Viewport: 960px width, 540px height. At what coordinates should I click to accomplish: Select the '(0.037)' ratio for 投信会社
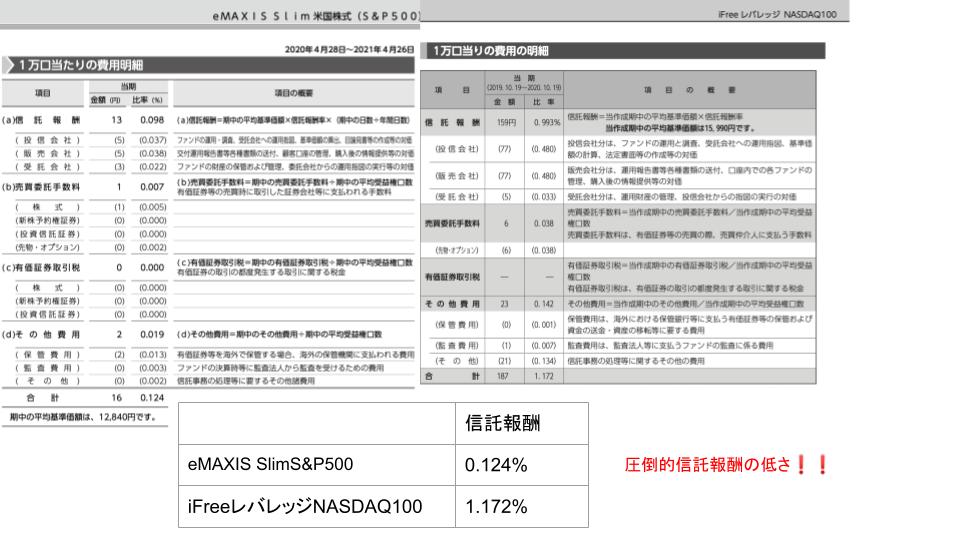pyautogui.click(x=152, y=140)
